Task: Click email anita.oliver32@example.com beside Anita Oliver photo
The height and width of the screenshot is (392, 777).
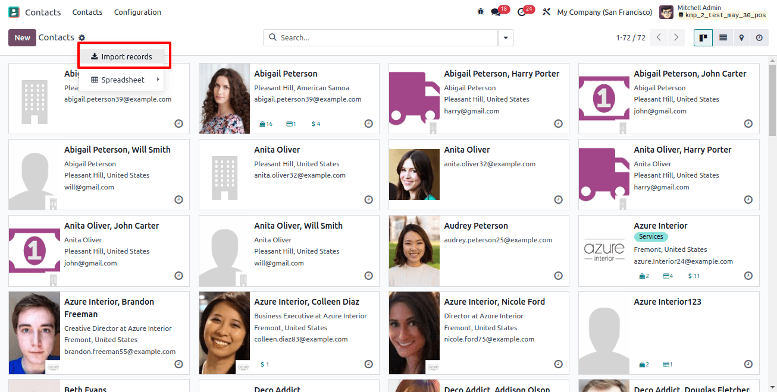Action: [x=490, y=164]
